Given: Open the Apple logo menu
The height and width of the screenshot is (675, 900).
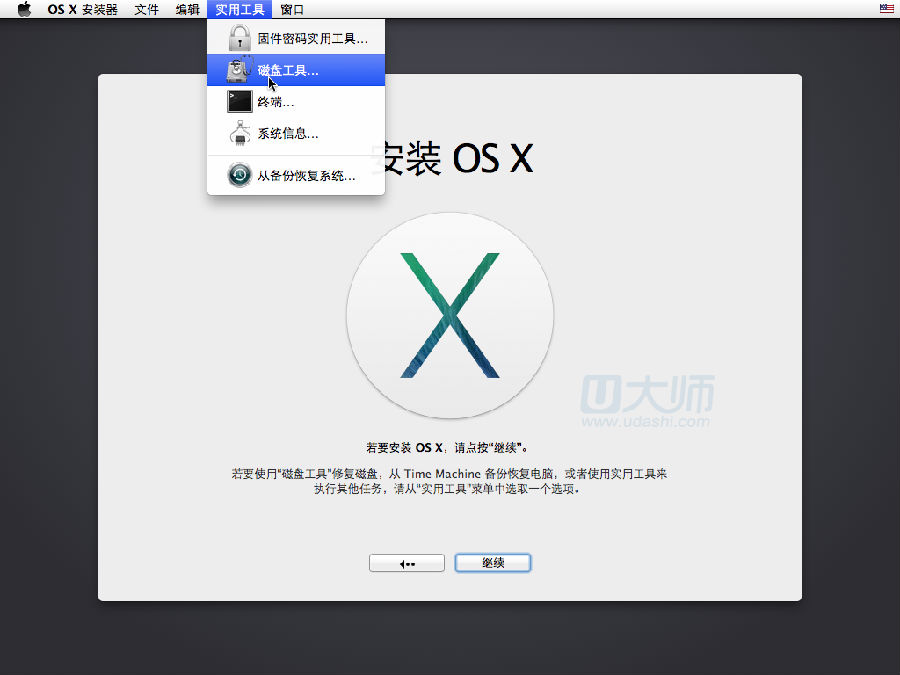Looking at the screenshot, I should click(24, 9).
